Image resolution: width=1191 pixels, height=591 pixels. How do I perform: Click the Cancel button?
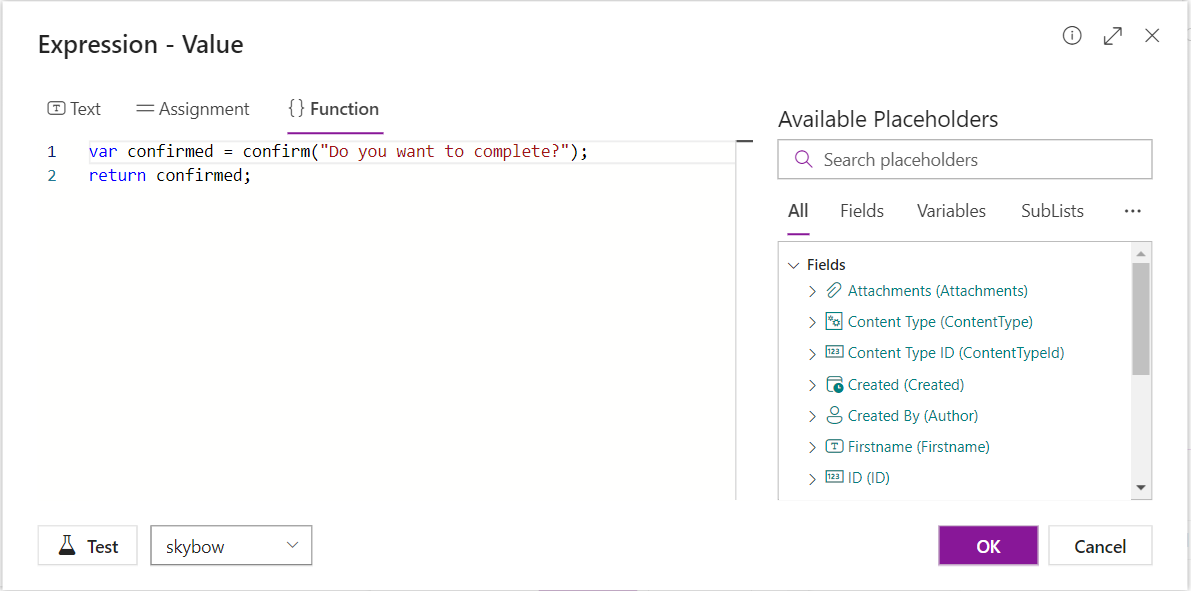(1100, 545)
